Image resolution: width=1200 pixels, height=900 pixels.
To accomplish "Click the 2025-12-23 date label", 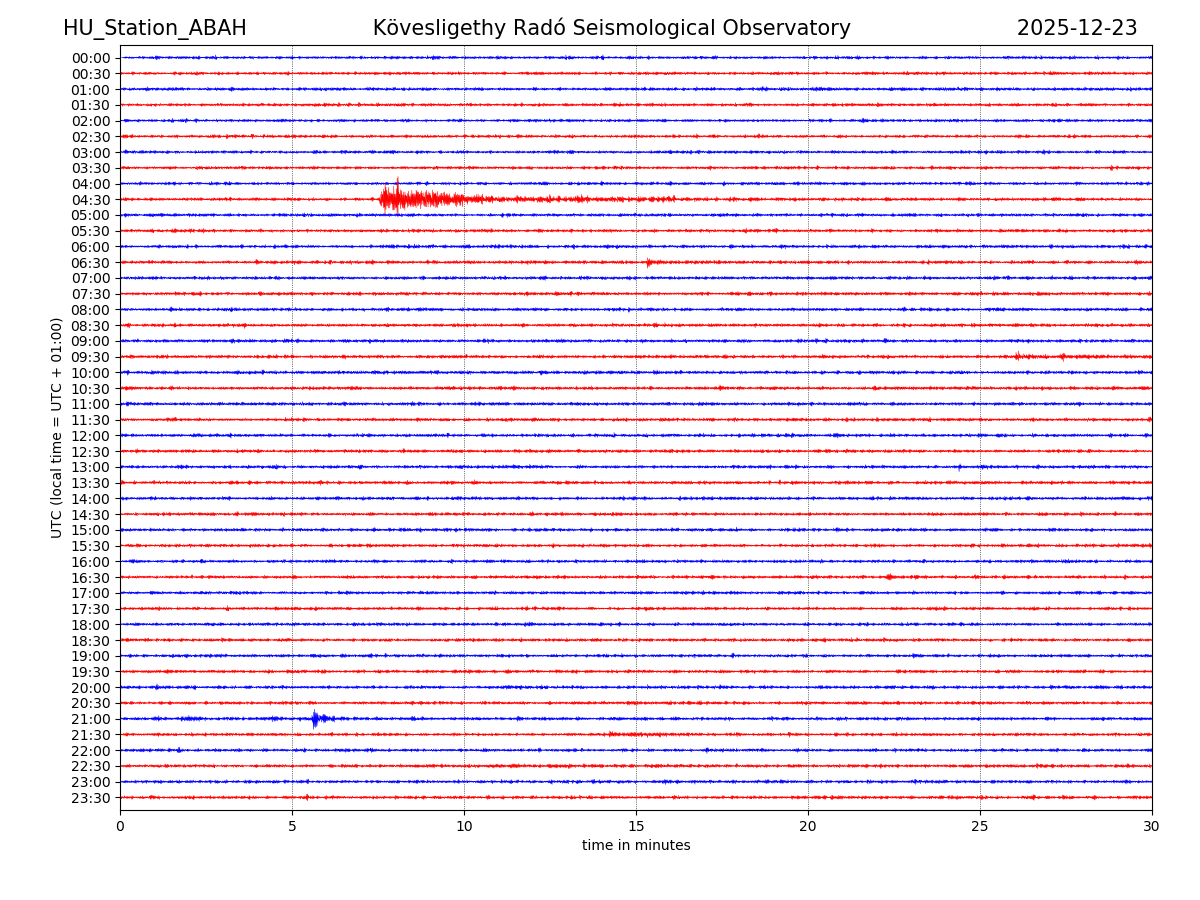I will (1077, 28).
